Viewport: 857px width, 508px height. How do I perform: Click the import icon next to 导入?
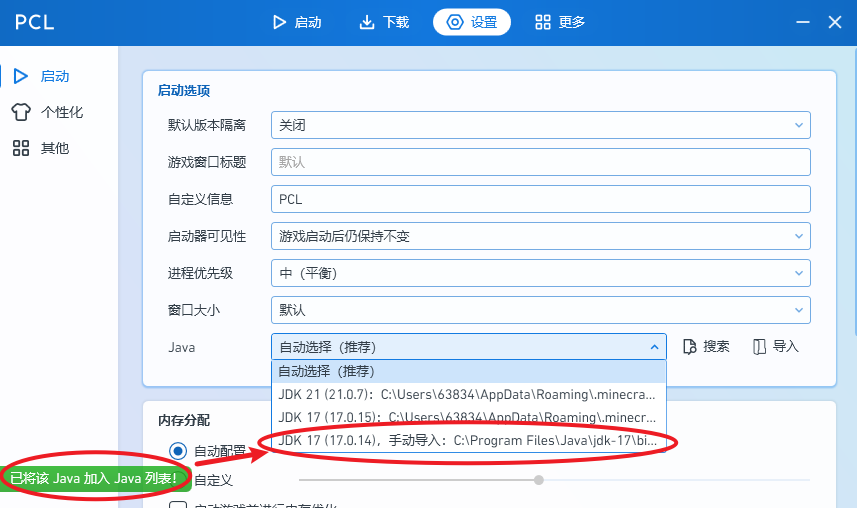(x=759, y=347)
